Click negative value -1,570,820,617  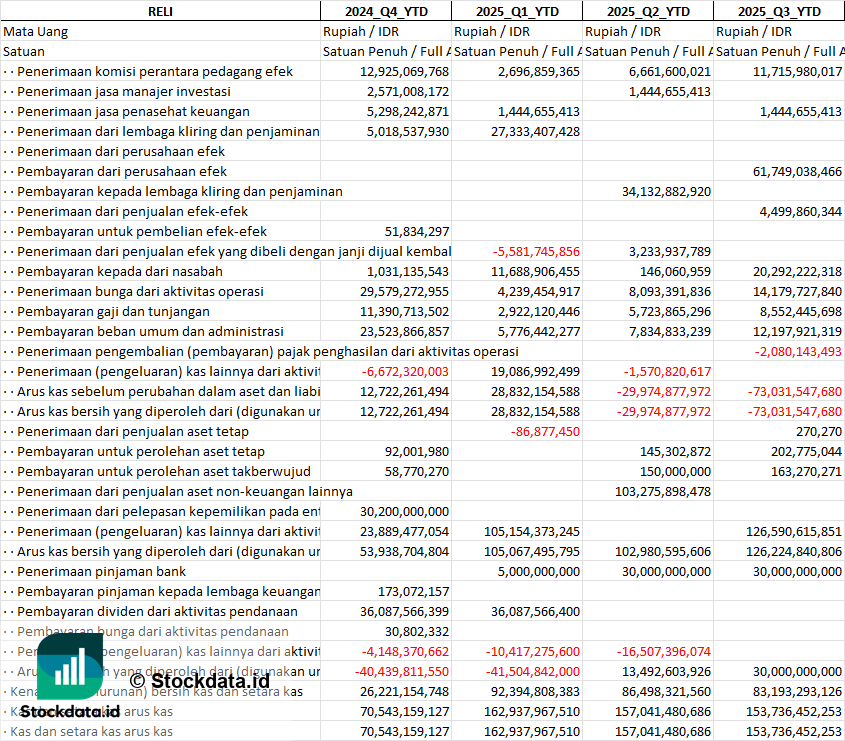pyautogui.click(x=667, y=371)
